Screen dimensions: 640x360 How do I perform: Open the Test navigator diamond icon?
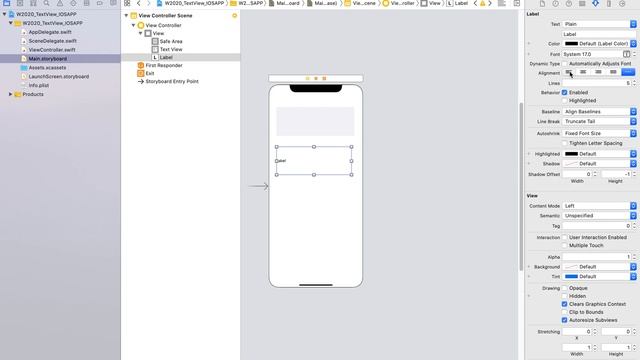pos(73,3)
